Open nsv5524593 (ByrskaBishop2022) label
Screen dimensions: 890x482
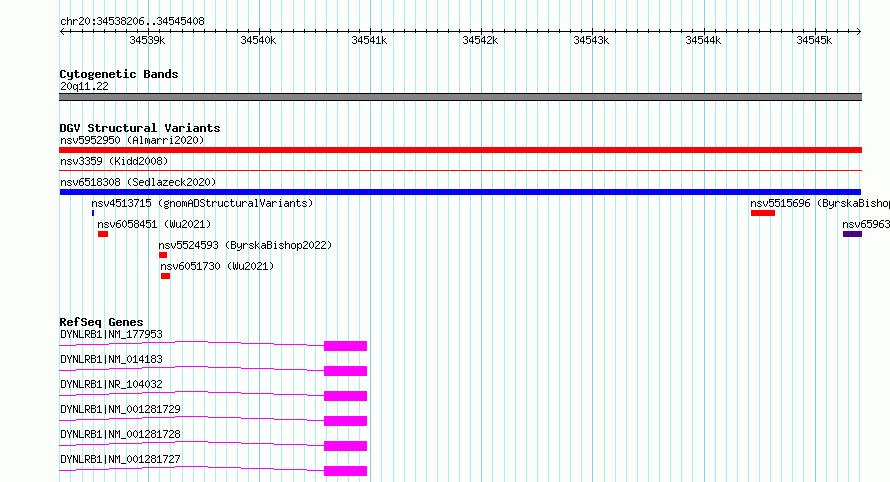pos(245,245)
